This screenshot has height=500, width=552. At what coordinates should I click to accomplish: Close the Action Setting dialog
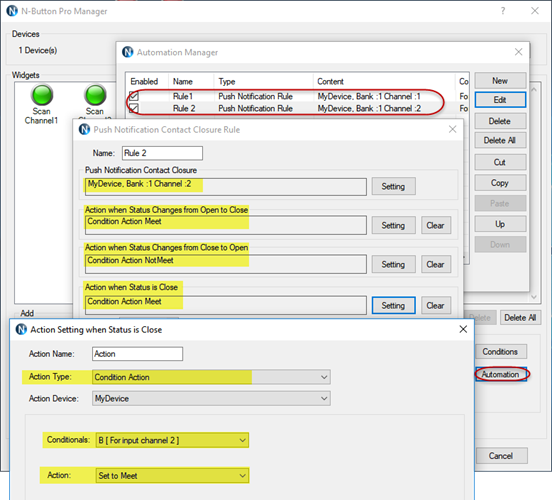point(463,329)
